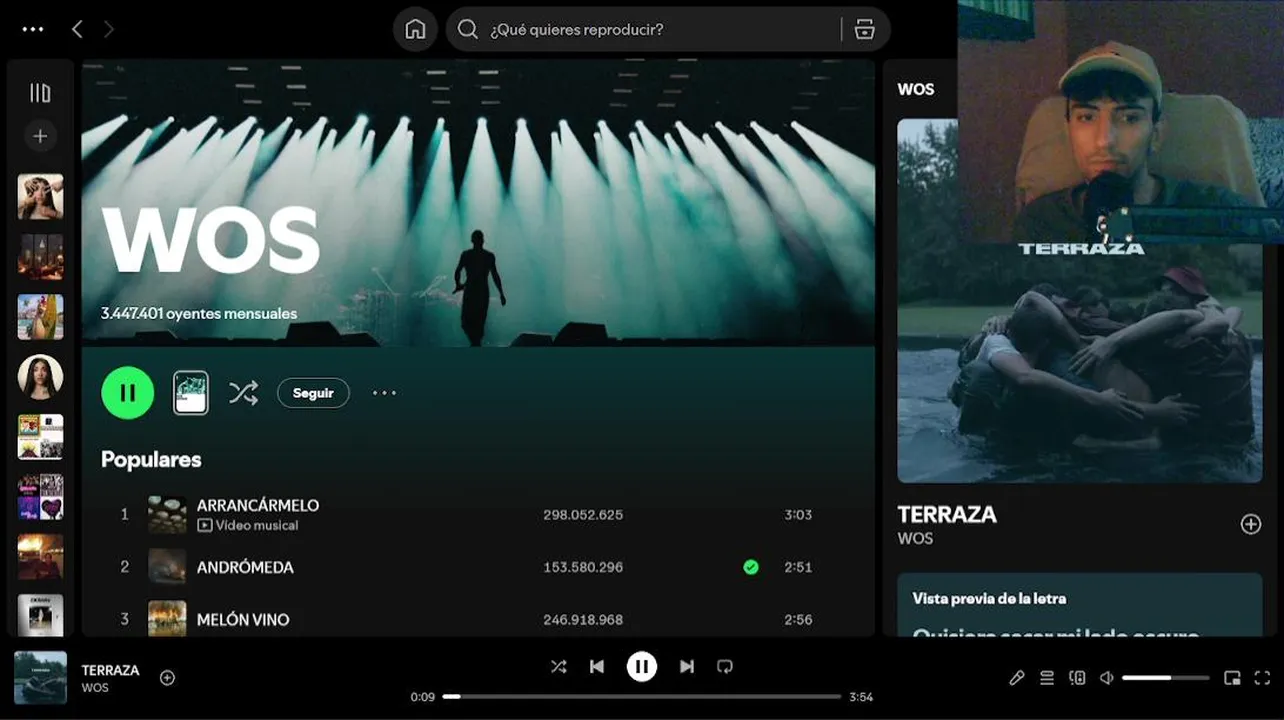Open the second sidebar playlist thumbnail
This screenshot has width=1284, height=720.
coord(40,257)
